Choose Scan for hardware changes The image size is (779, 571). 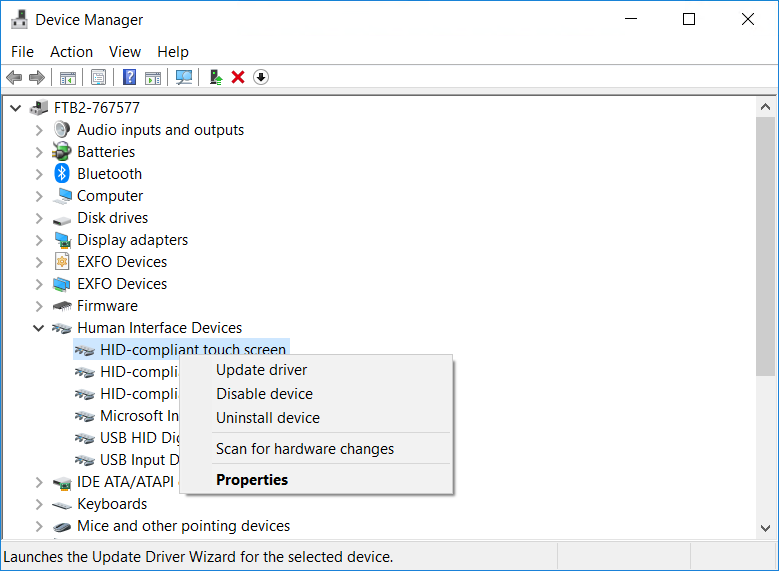click(316, 449)
